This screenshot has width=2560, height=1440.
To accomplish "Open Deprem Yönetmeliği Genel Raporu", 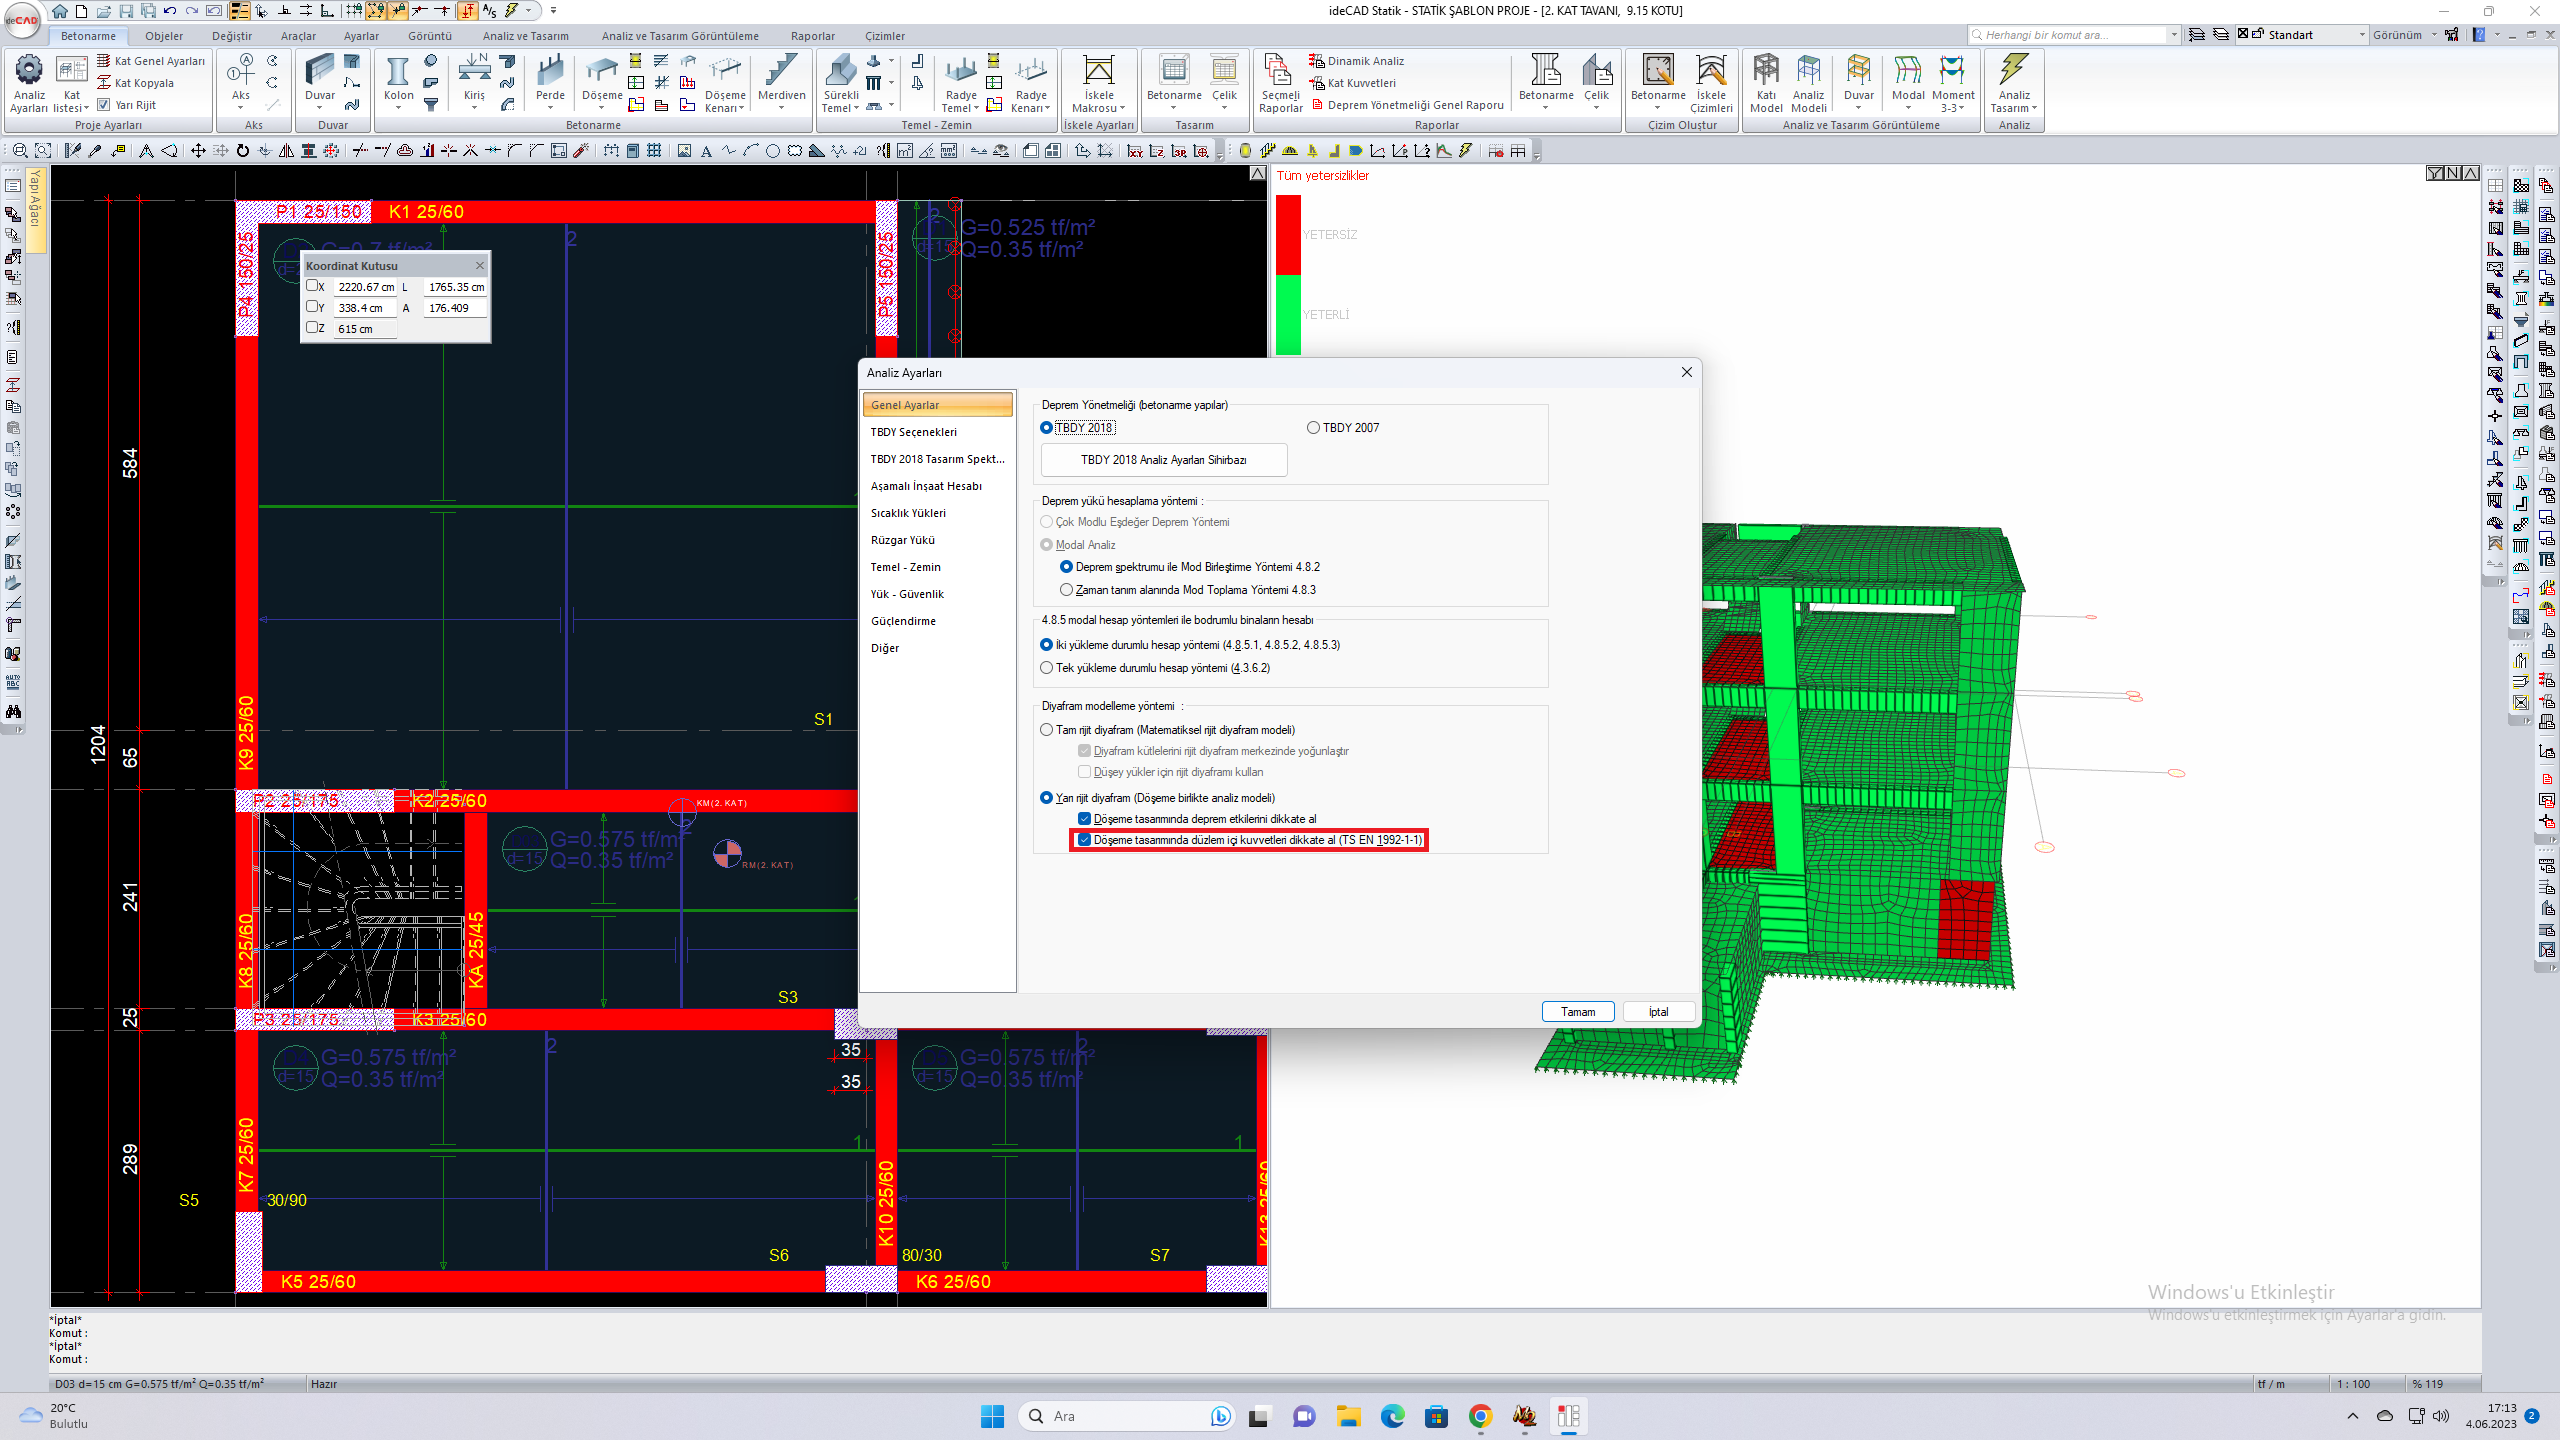I will pos(1407,105).
